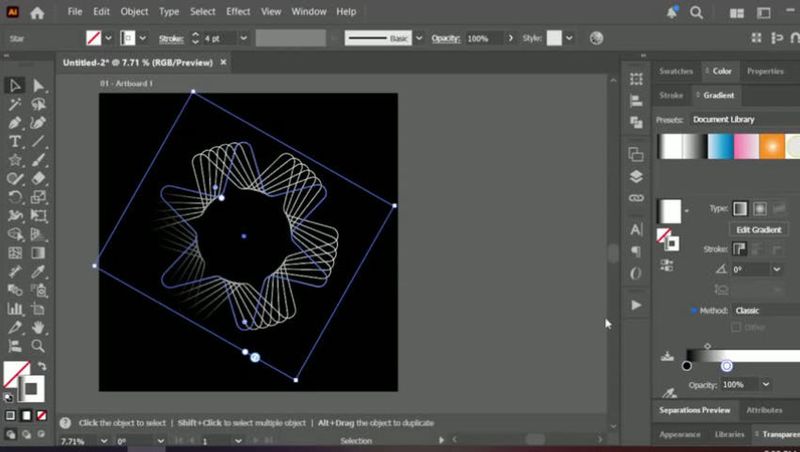This screenshot has width=800, height=452.
Task: Choose Linear Gradient type
Action: click(740, 209)
